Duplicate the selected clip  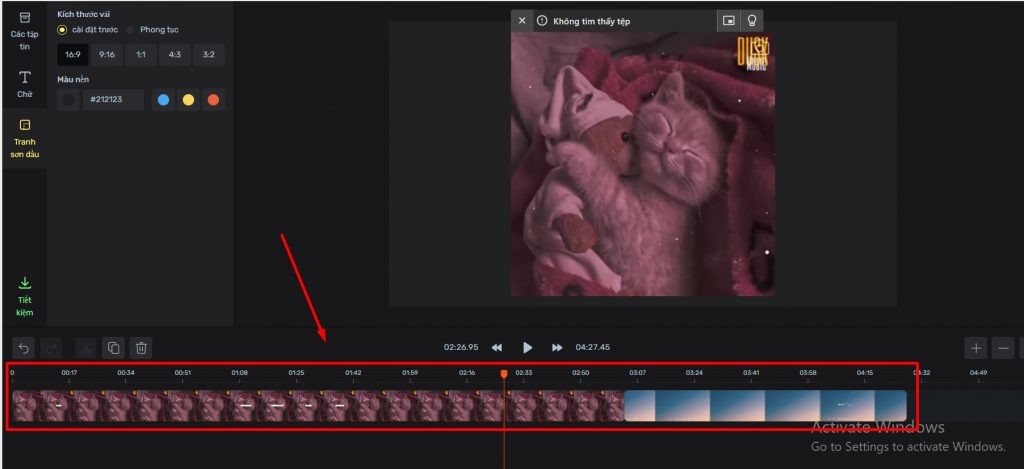113,348
